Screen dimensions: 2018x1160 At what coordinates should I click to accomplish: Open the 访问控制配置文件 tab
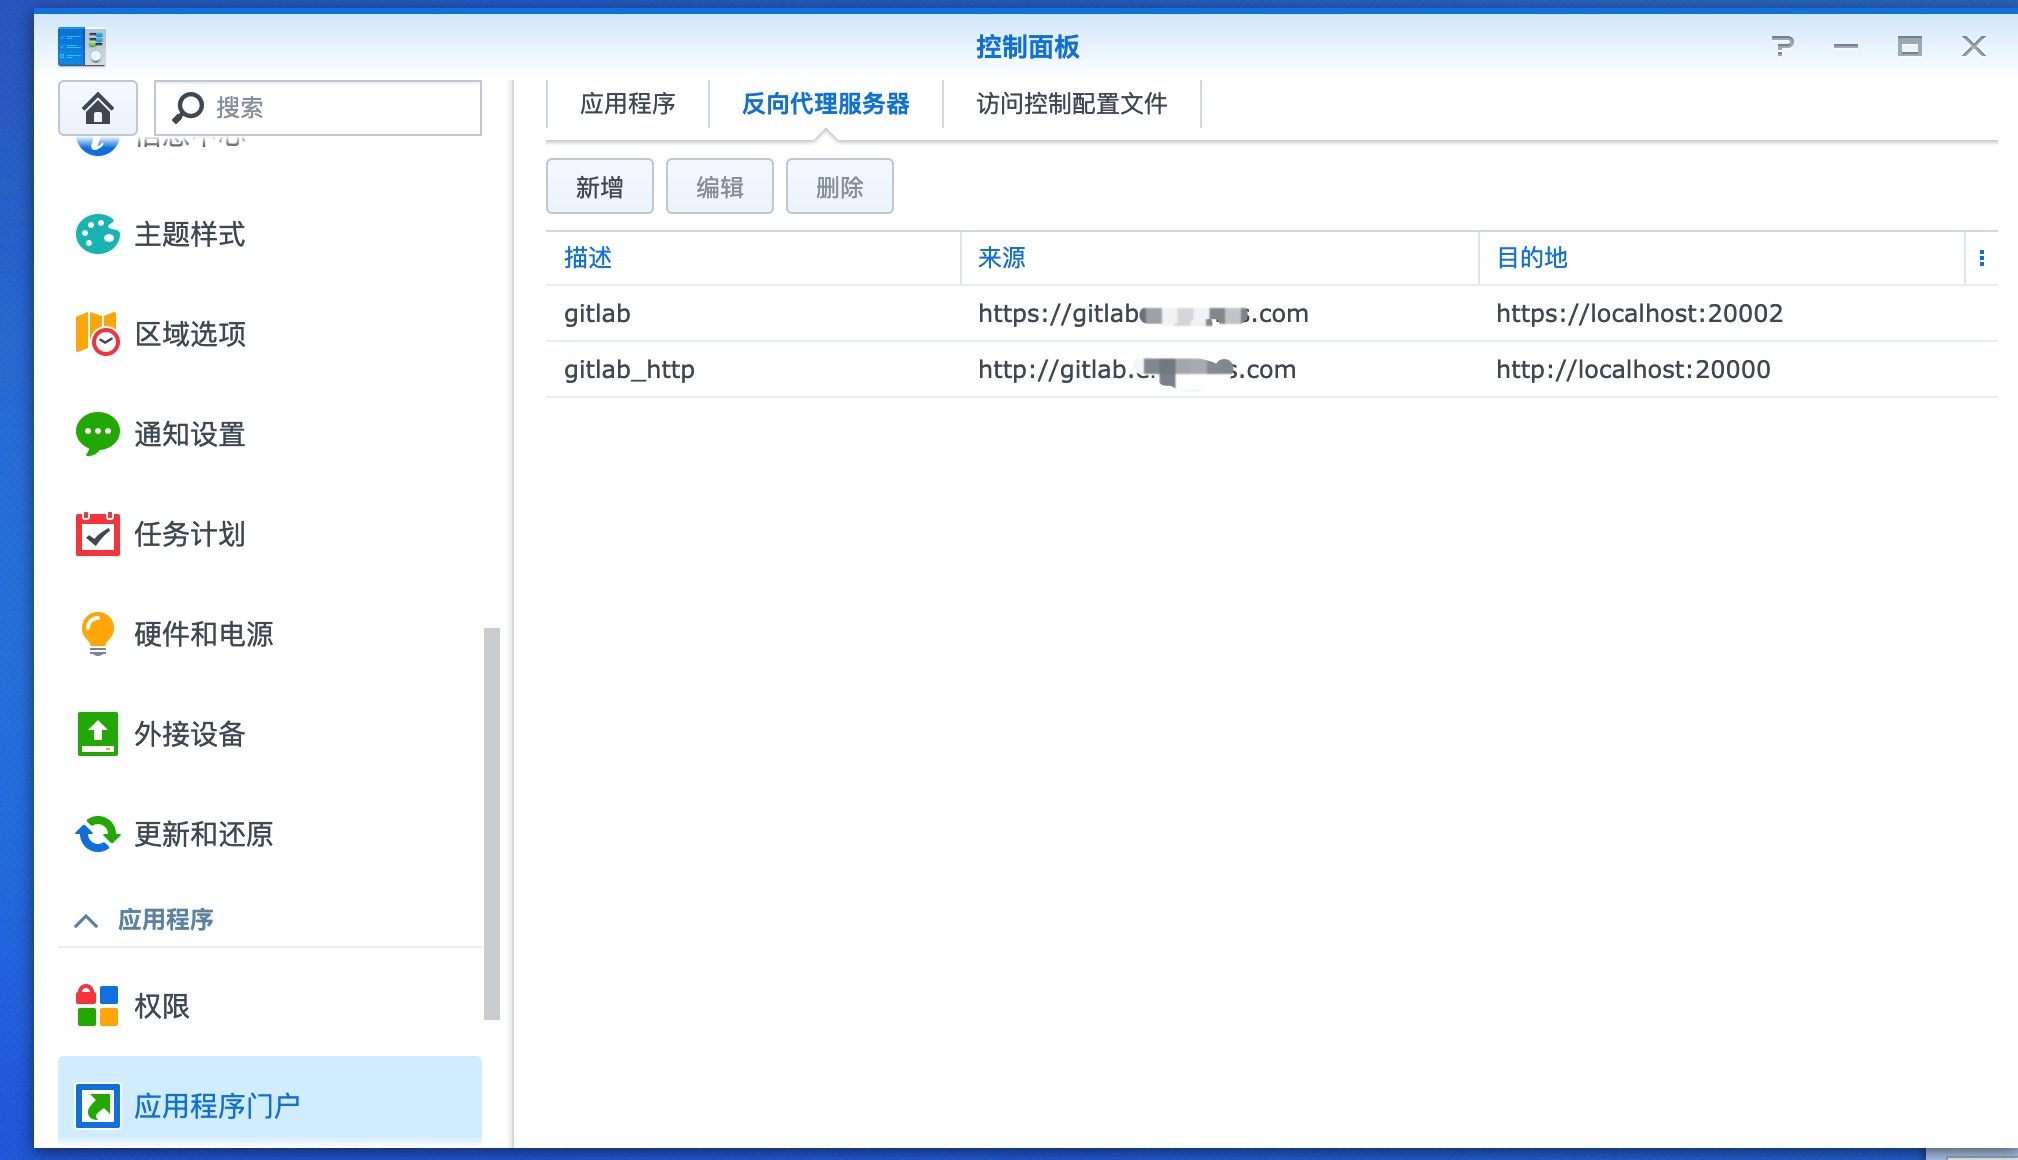click(x=1072, y=104)
